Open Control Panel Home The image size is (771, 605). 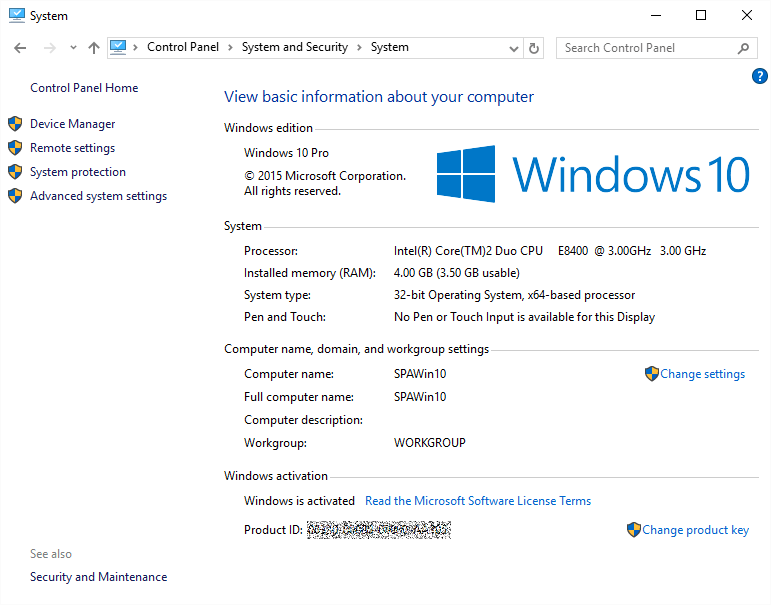tap(84, 88)
